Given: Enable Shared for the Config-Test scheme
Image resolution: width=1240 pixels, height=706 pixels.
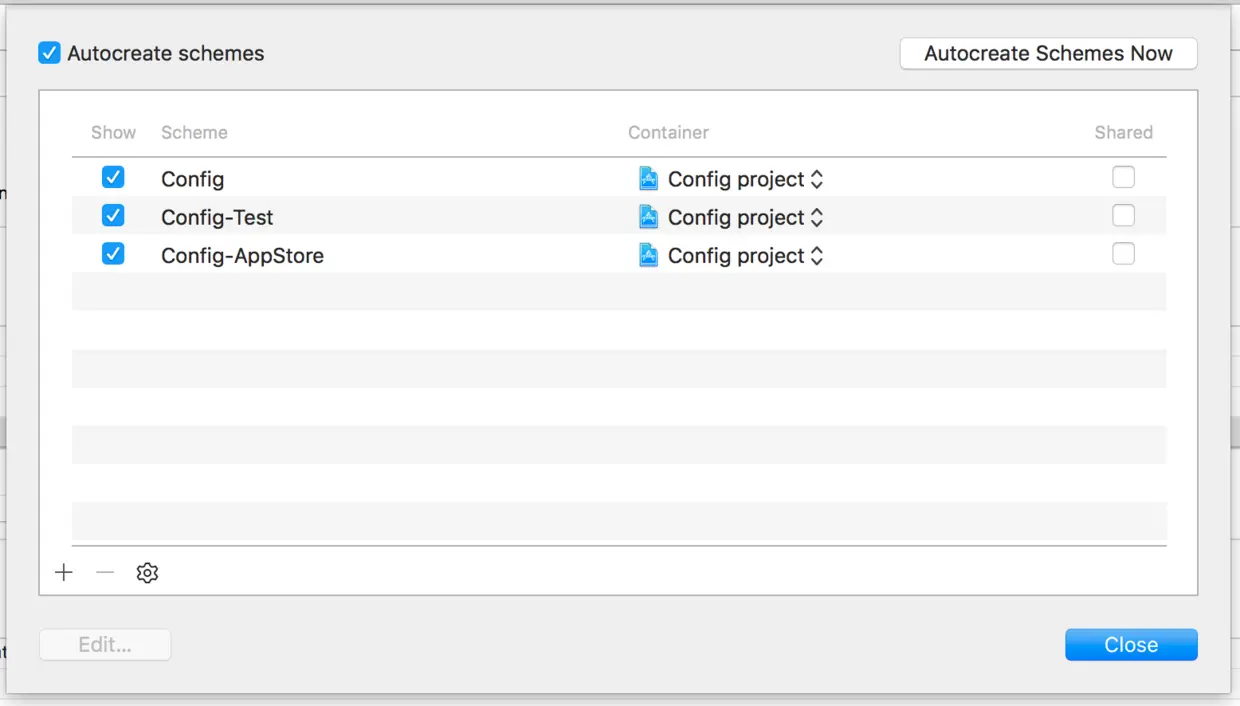Looking at the screenshot, I should pyautogui.click(x=1124, y=216).
